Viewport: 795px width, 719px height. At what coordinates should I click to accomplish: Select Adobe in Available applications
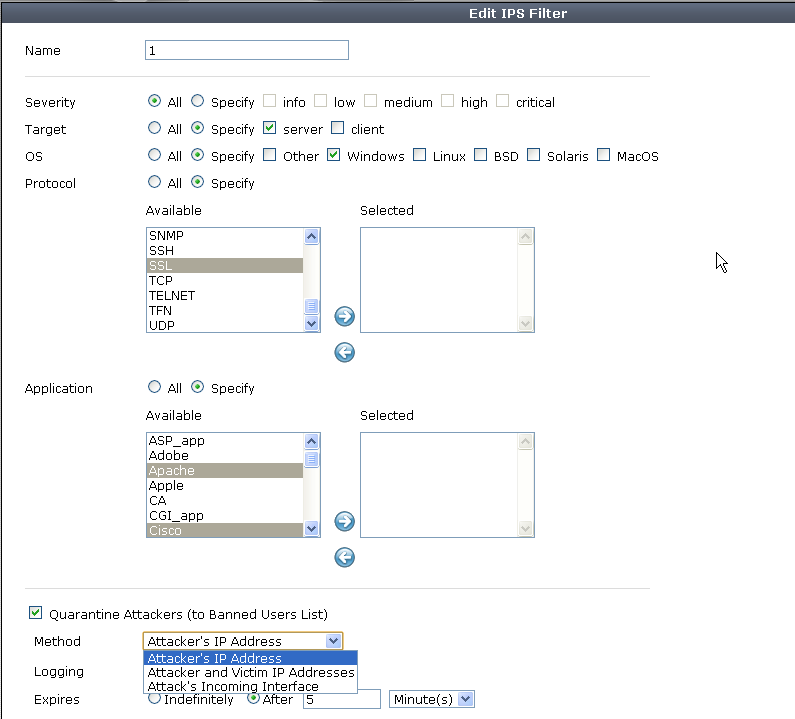(168, 456)
